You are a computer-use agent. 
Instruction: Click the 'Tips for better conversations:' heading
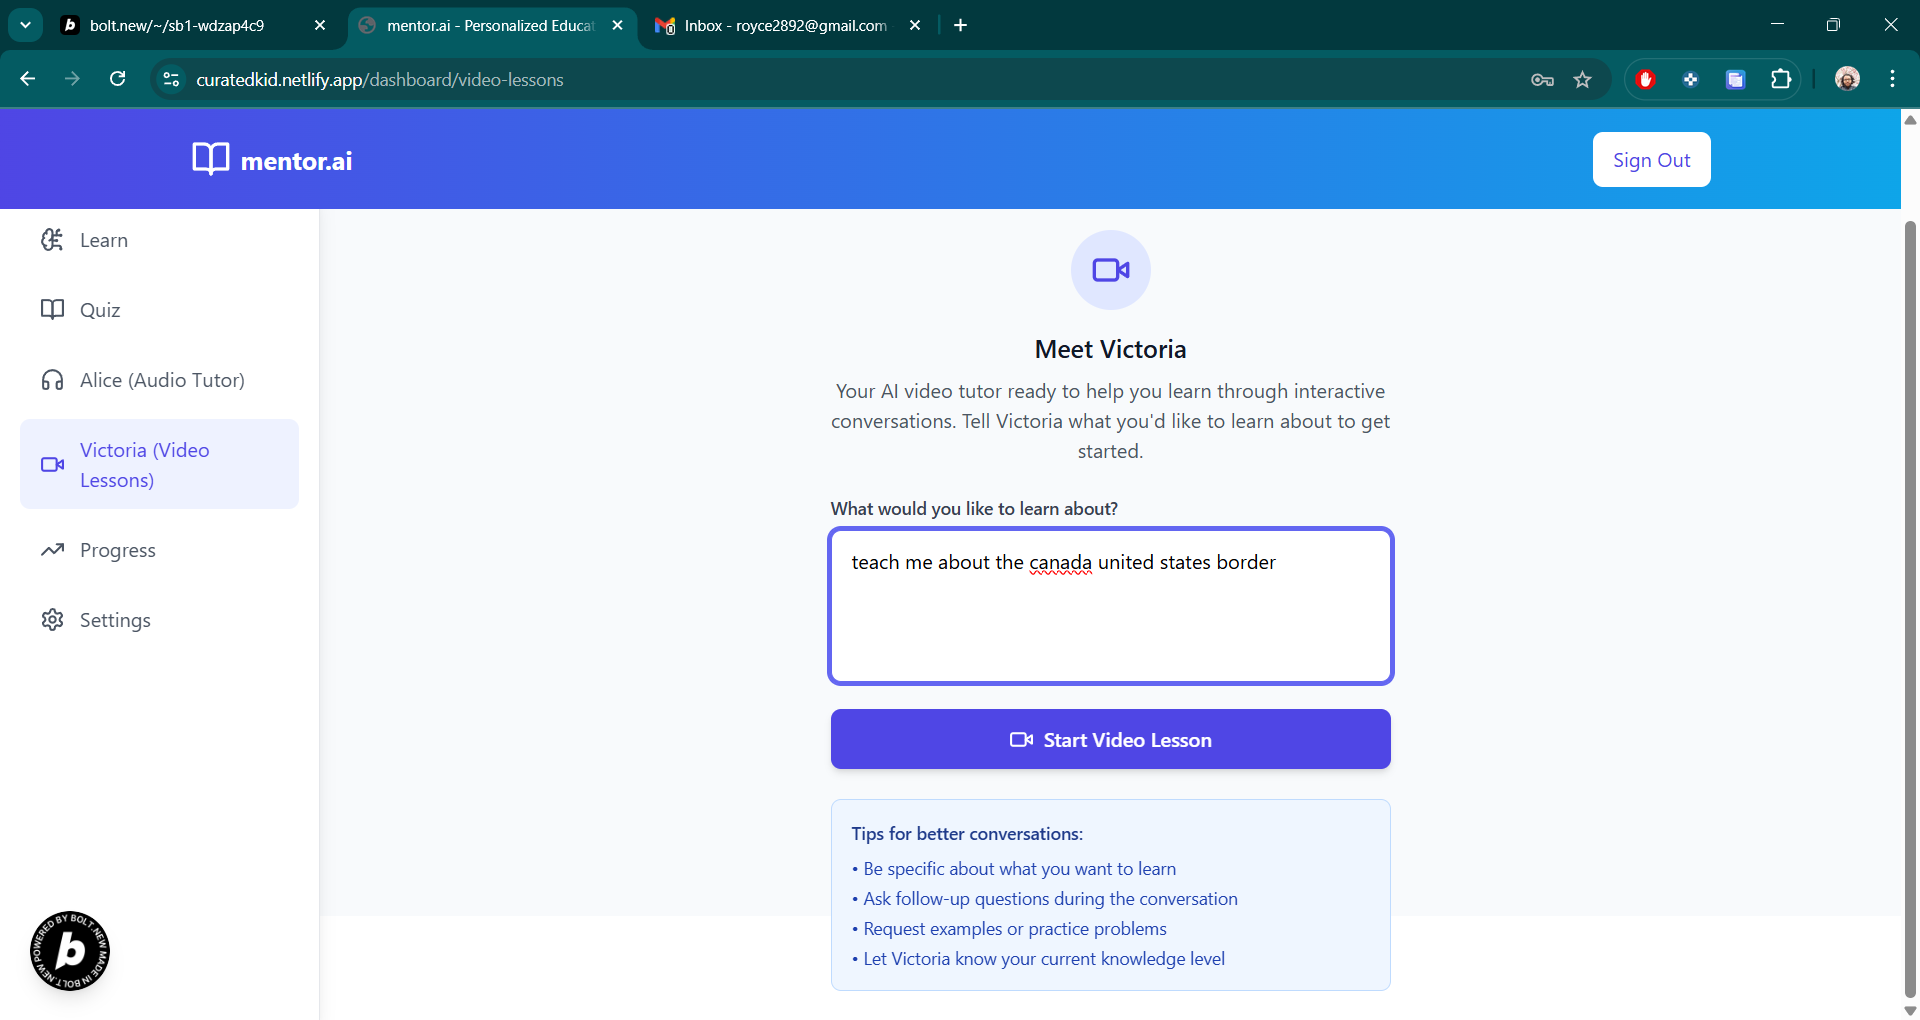967,834
